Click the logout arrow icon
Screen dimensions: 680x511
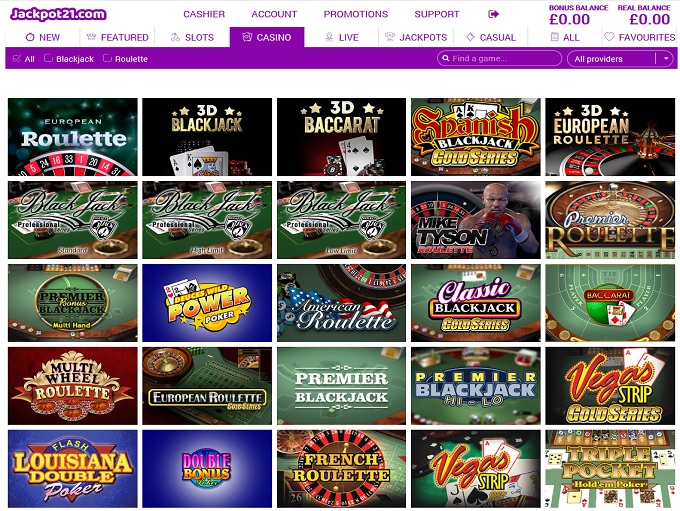click(x=493, y=14)
